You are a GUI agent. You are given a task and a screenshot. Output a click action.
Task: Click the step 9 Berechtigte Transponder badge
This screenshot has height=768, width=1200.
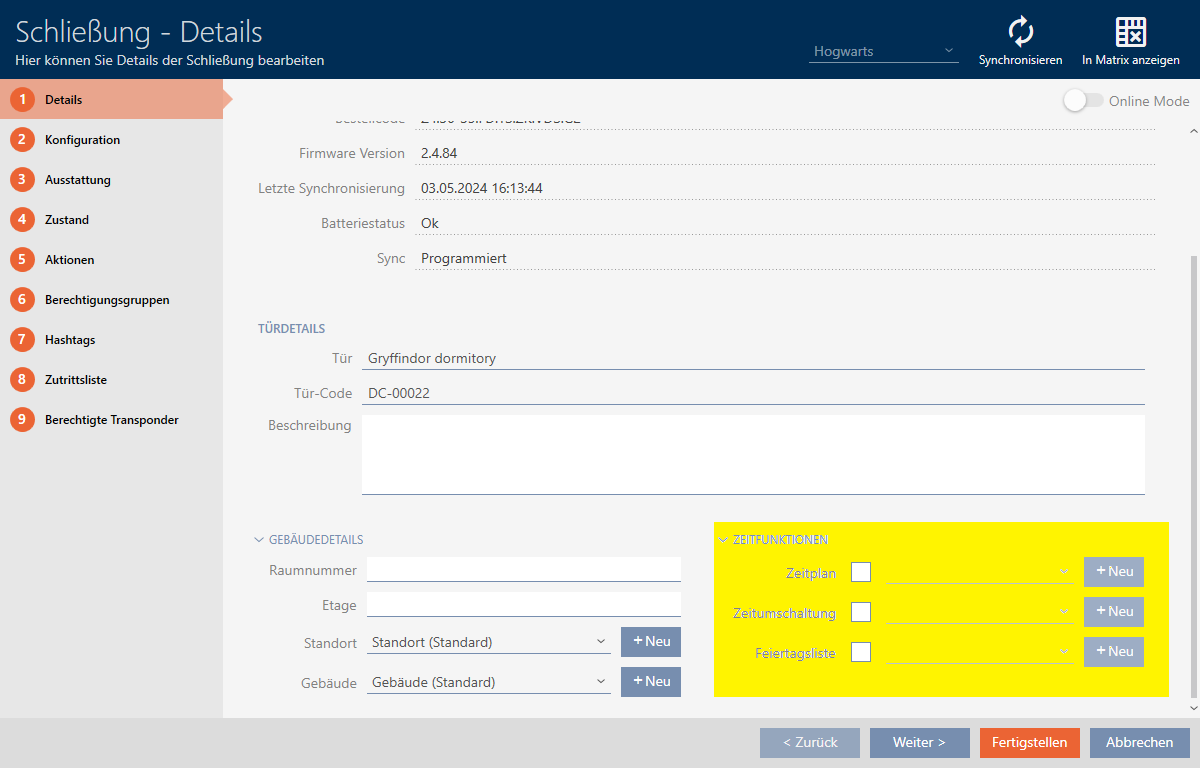coord(22,420)
